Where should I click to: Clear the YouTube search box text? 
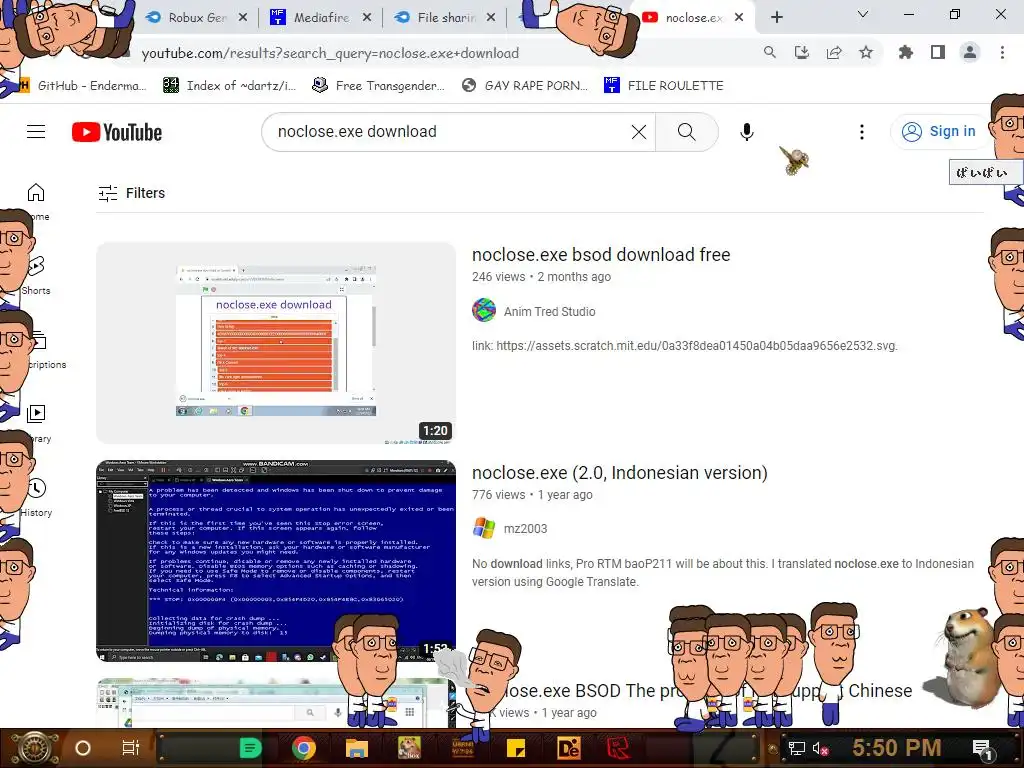[639, 132]
